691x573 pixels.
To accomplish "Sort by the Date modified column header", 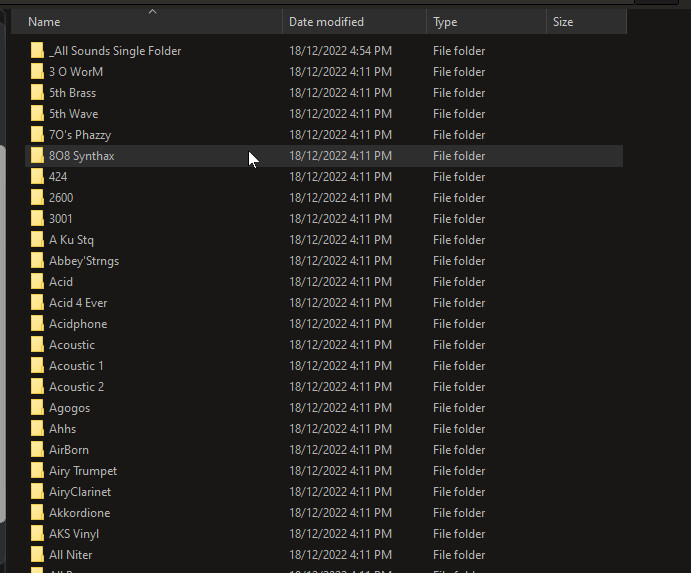I will pos(354,22).
